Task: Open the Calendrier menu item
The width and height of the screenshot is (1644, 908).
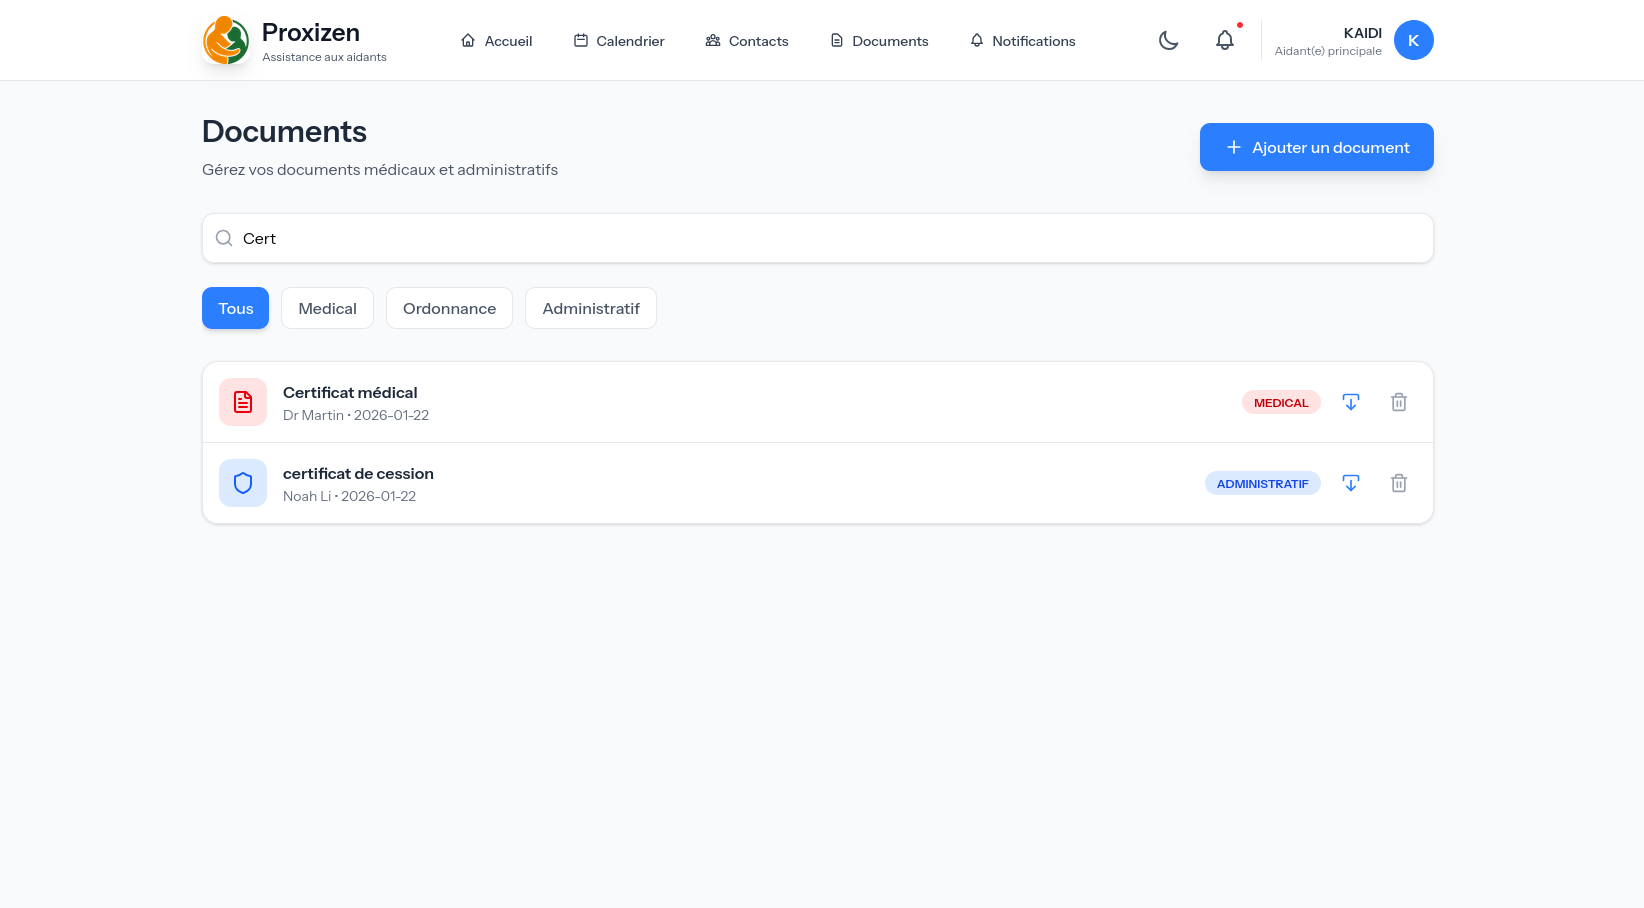Action: 619,41
